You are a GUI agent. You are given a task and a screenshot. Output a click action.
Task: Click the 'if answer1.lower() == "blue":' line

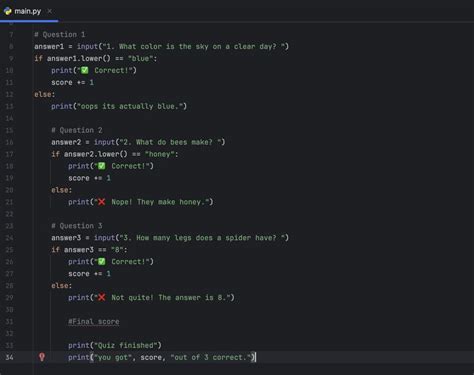95,58
